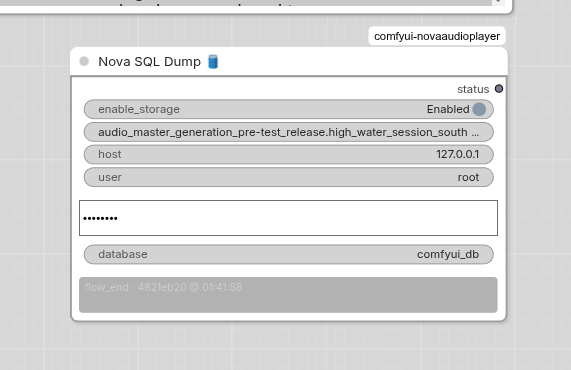This screenshot has height=370, width=571.
Task: Click the node collapse dot beside Nova SQL Dump
Action: [84, 61]
